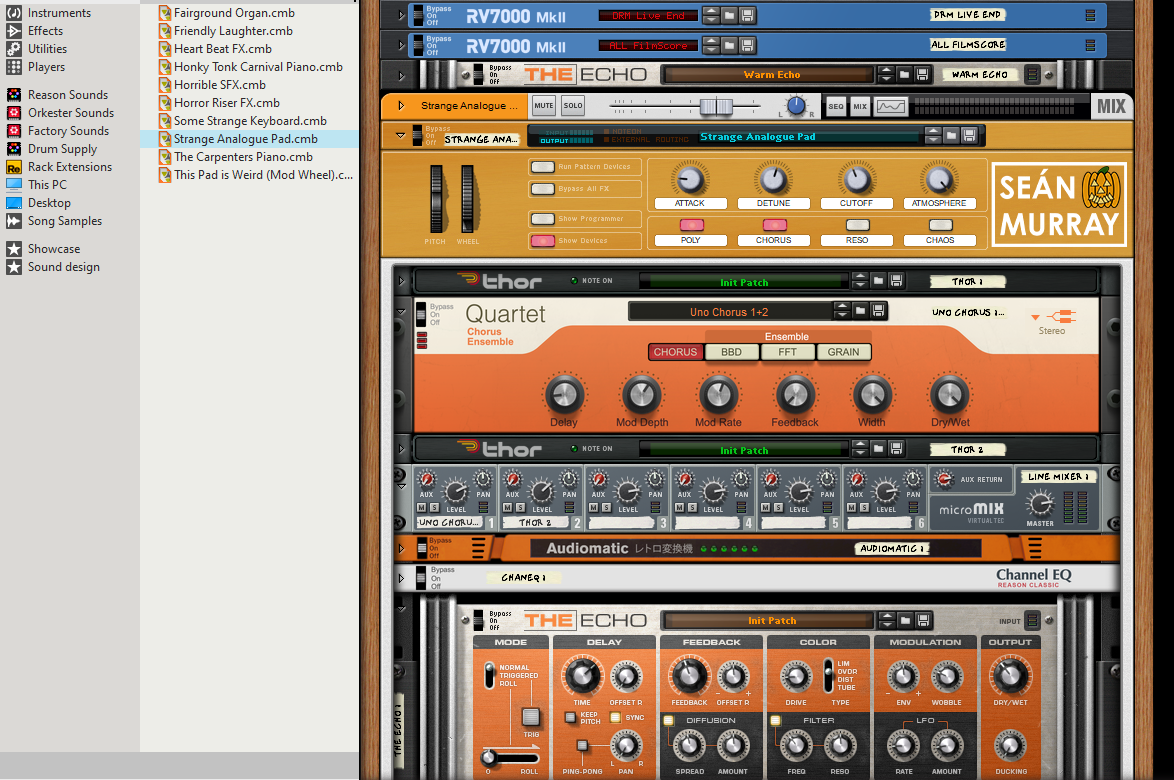1174x780 pixels.
Task: Enable the Bypass All FX button
Action: tap(543, 189)
